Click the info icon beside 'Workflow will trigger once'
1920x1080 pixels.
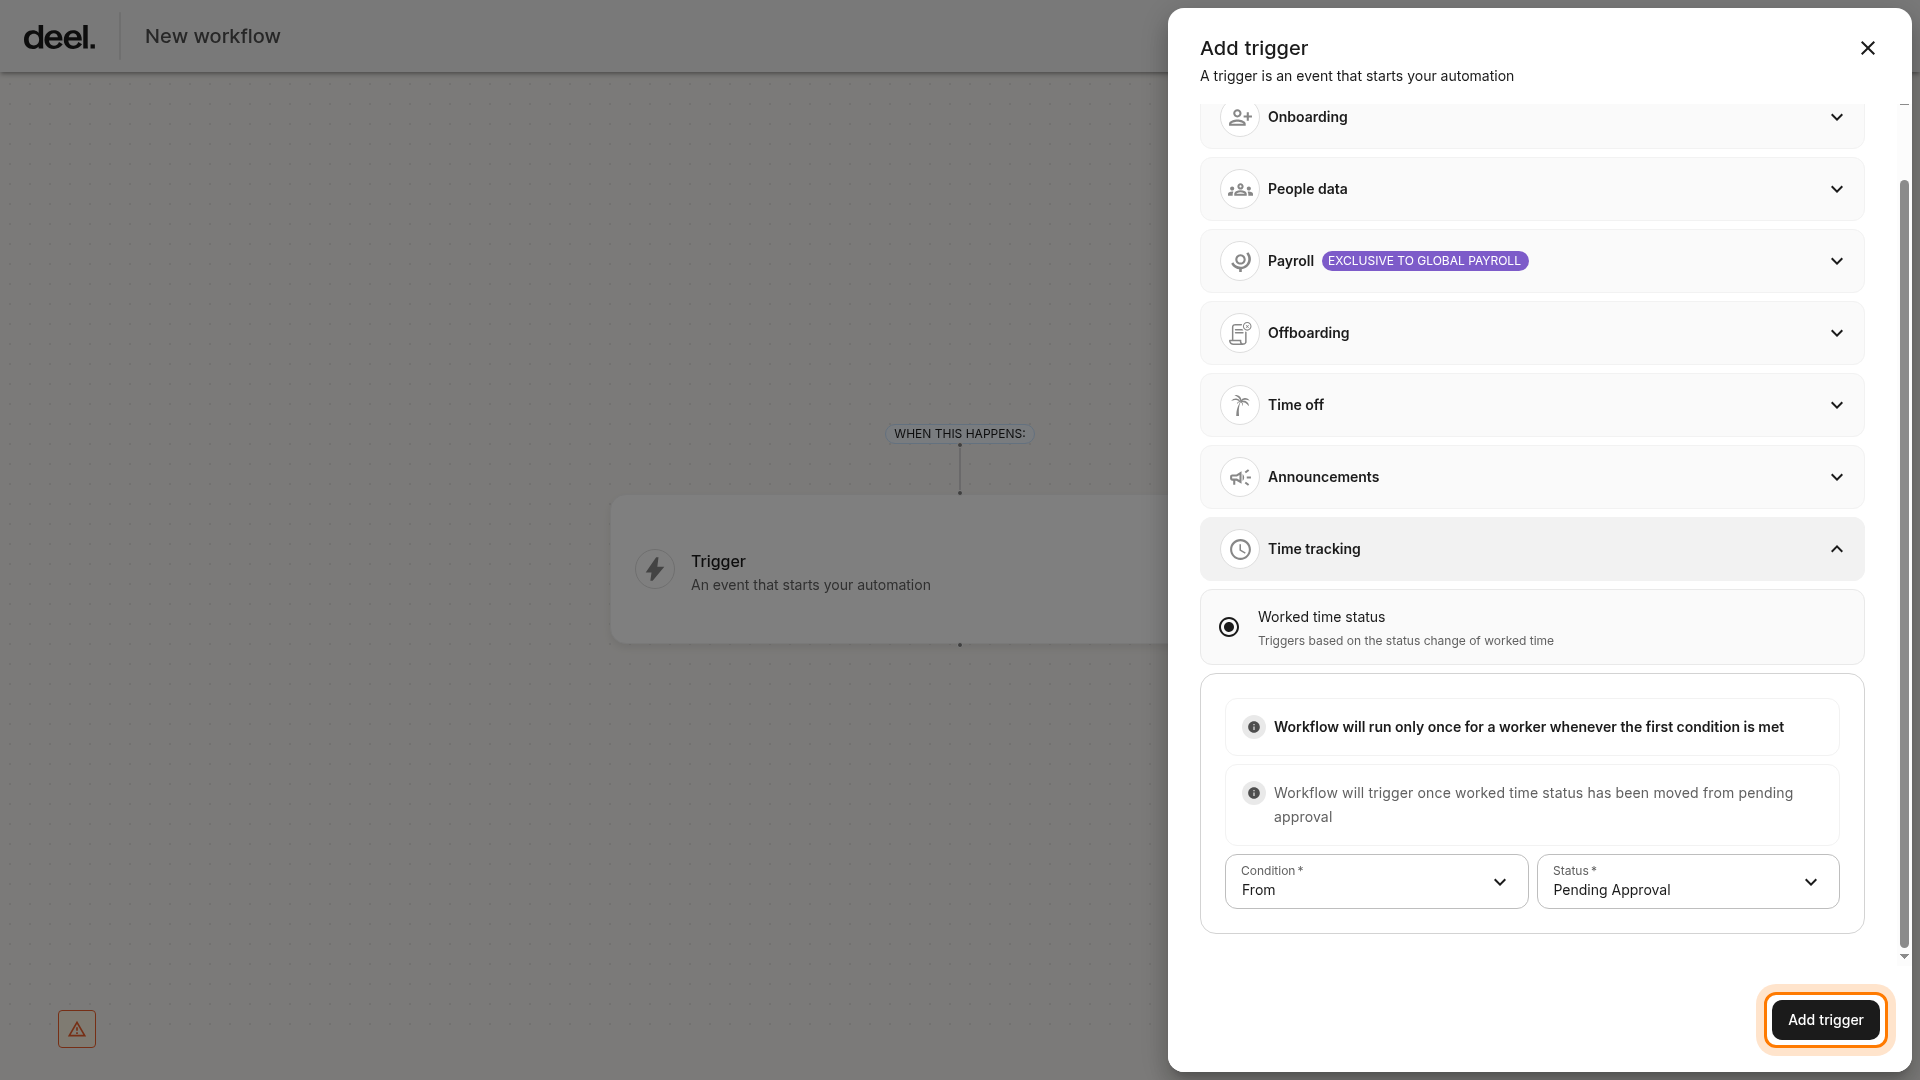pyautogui.click(x=1253, y=793)
